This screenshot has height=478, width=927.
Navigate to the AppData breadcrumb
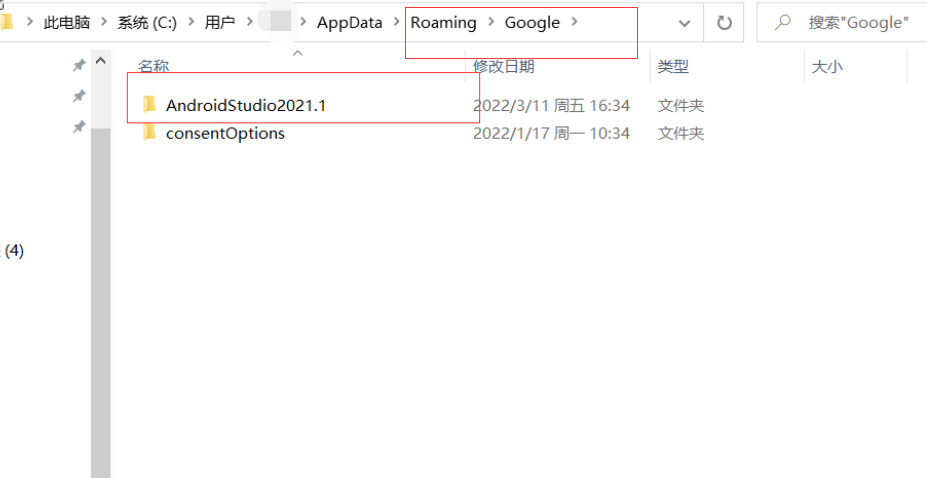click(349, 22)
